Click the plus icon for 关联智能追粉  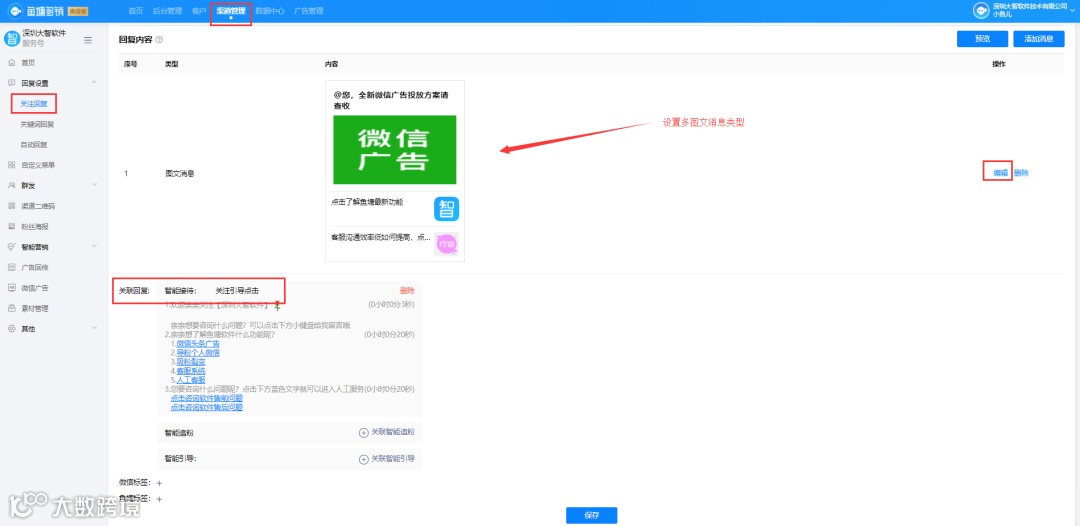click(x=364, y=432)
